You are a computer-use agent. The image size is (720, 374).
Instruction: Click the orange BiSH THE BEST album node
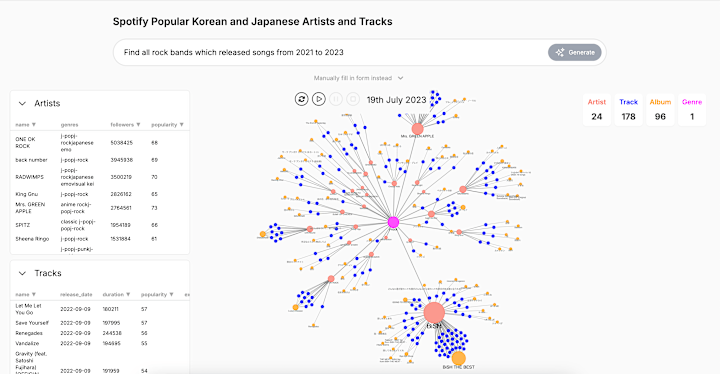458,358
